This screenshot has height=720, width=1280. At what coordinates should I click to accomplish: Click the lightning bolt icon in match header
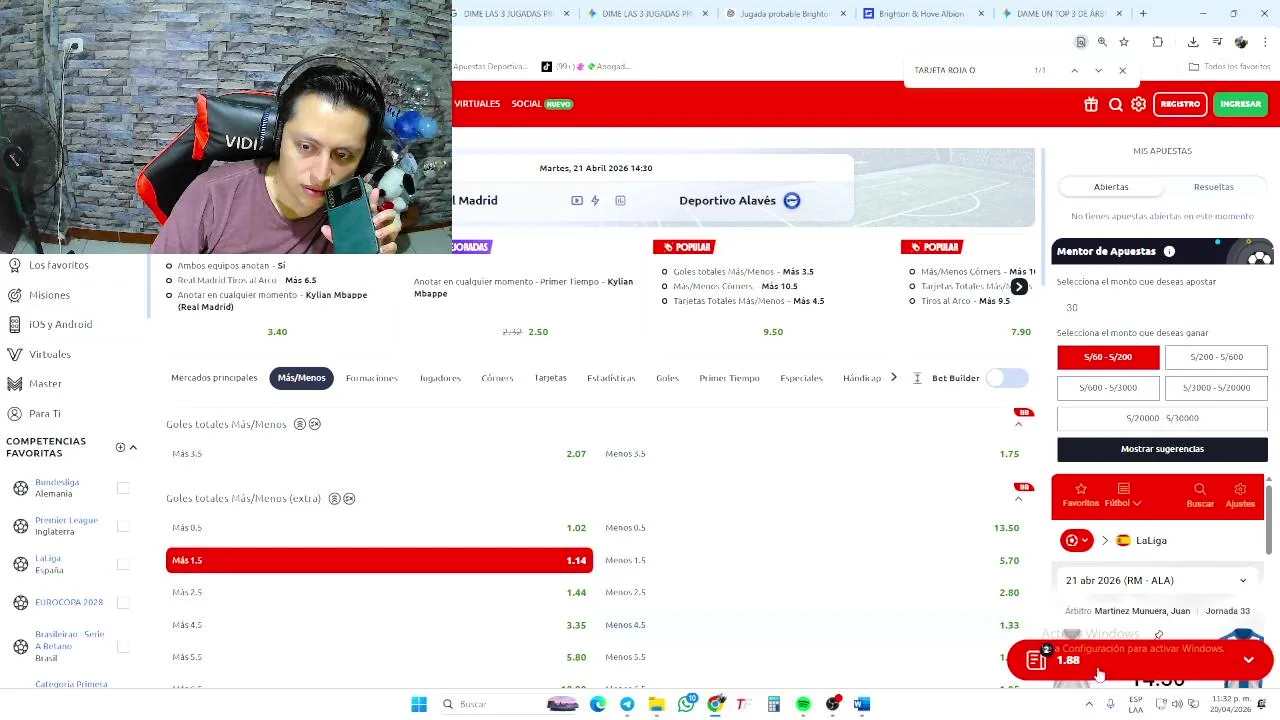point(595,201)
